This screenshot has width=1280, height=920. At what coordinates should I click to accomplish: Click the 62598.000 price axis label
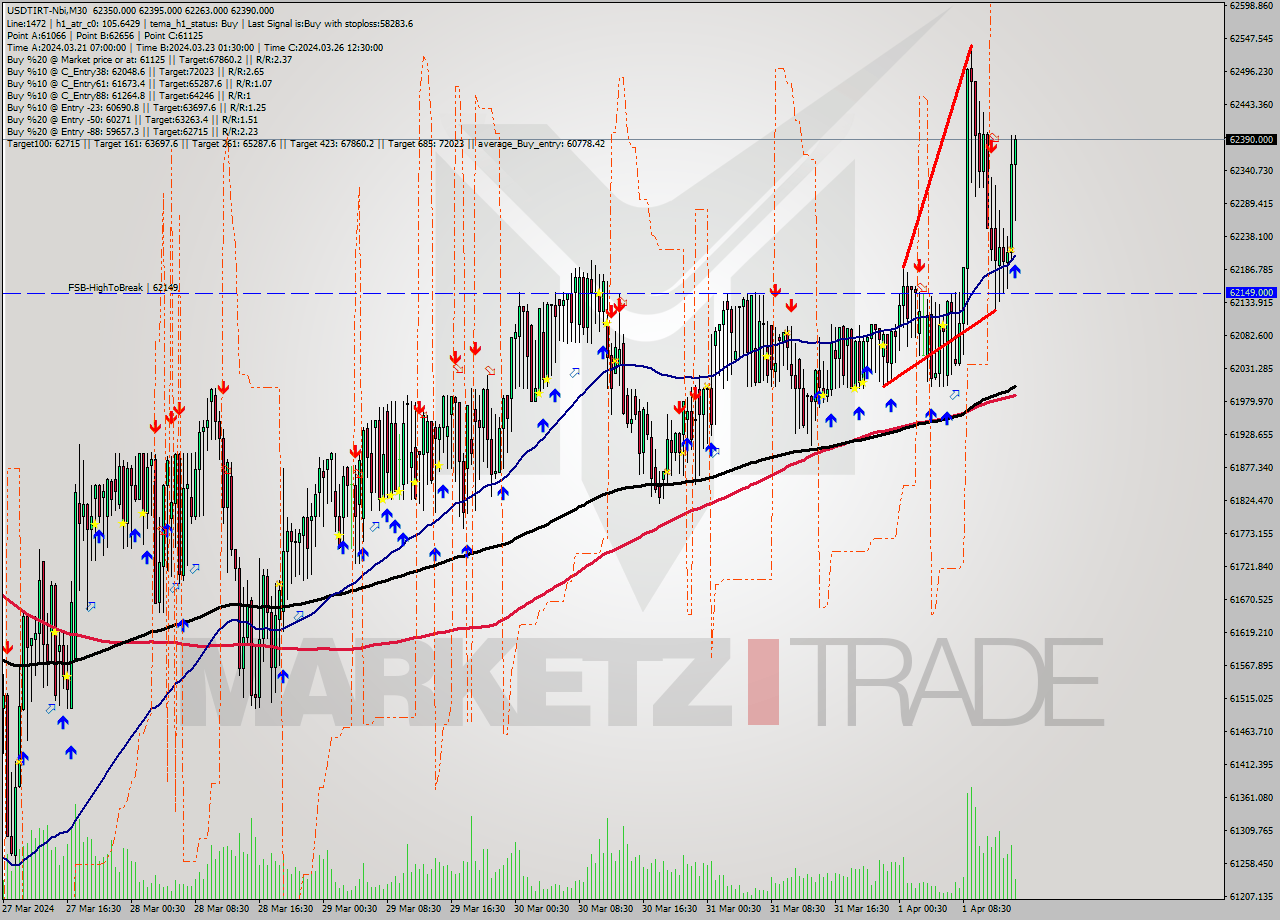tap(1250, 5)
